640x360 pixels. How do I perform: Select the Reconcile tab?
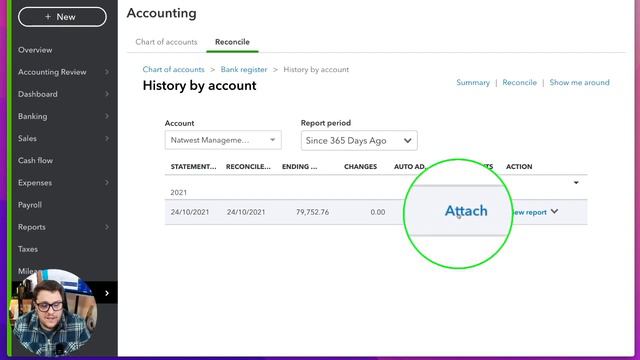point(232,42)
